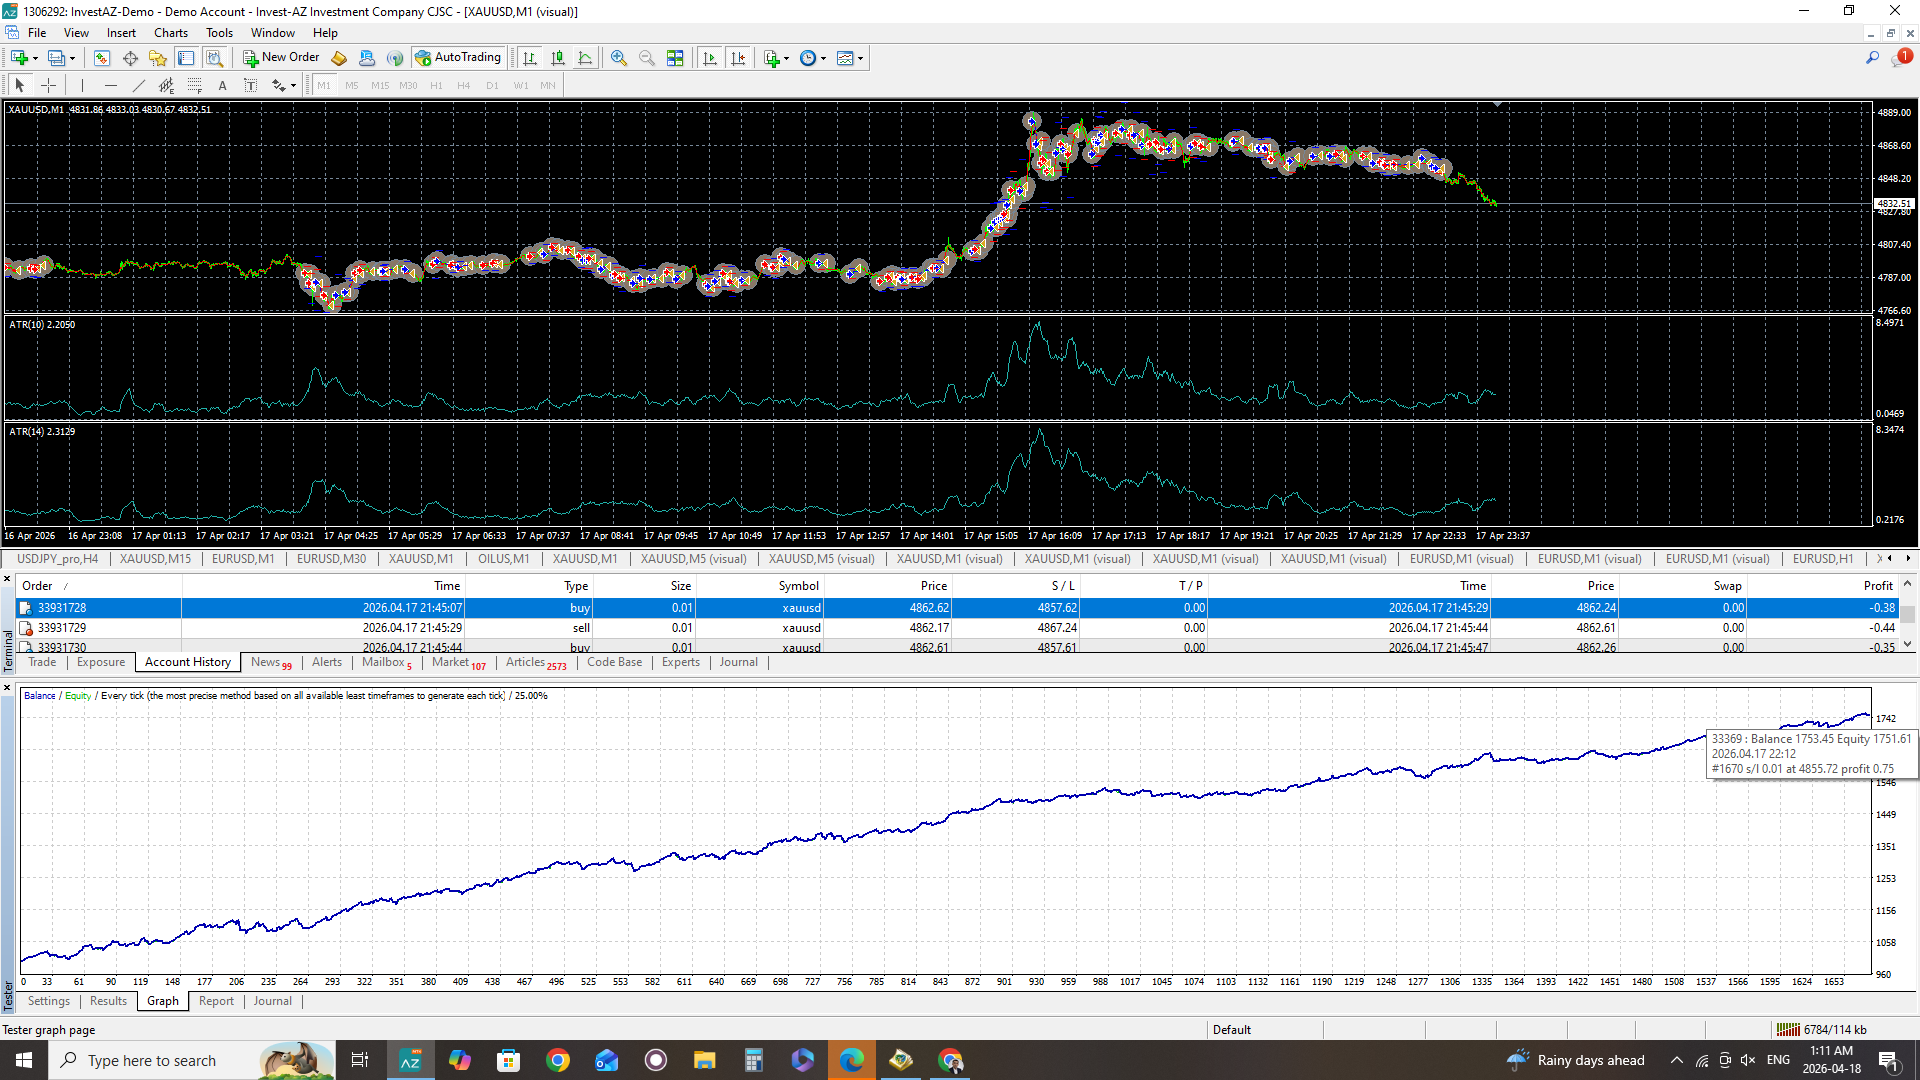Click the New Order button
The width and height of the screenshot is (1920, 1080).
(x=281, y=58)
